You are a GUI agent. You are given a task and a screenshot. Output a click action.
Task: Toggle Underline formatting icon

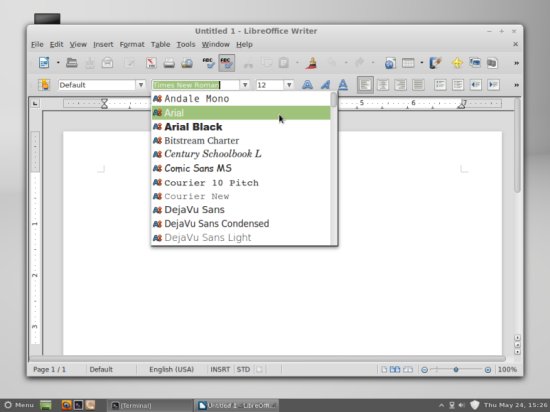tap(343, 85)
